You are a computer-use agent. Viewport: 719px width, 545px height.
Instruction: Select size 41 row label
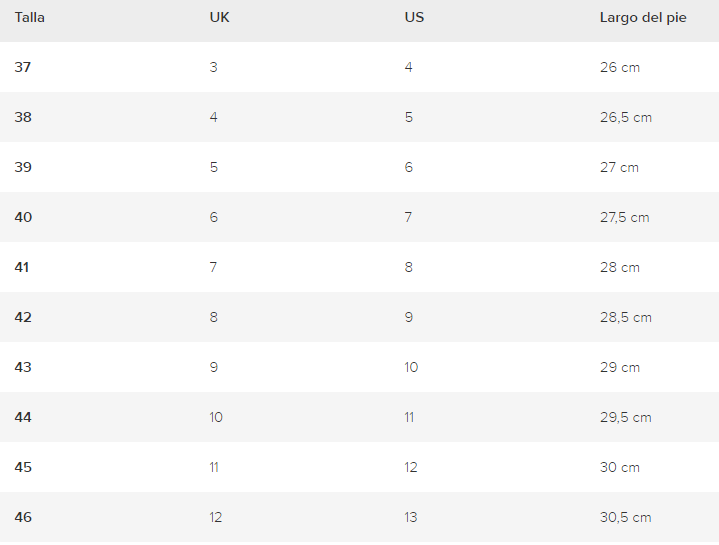point(22,267)
